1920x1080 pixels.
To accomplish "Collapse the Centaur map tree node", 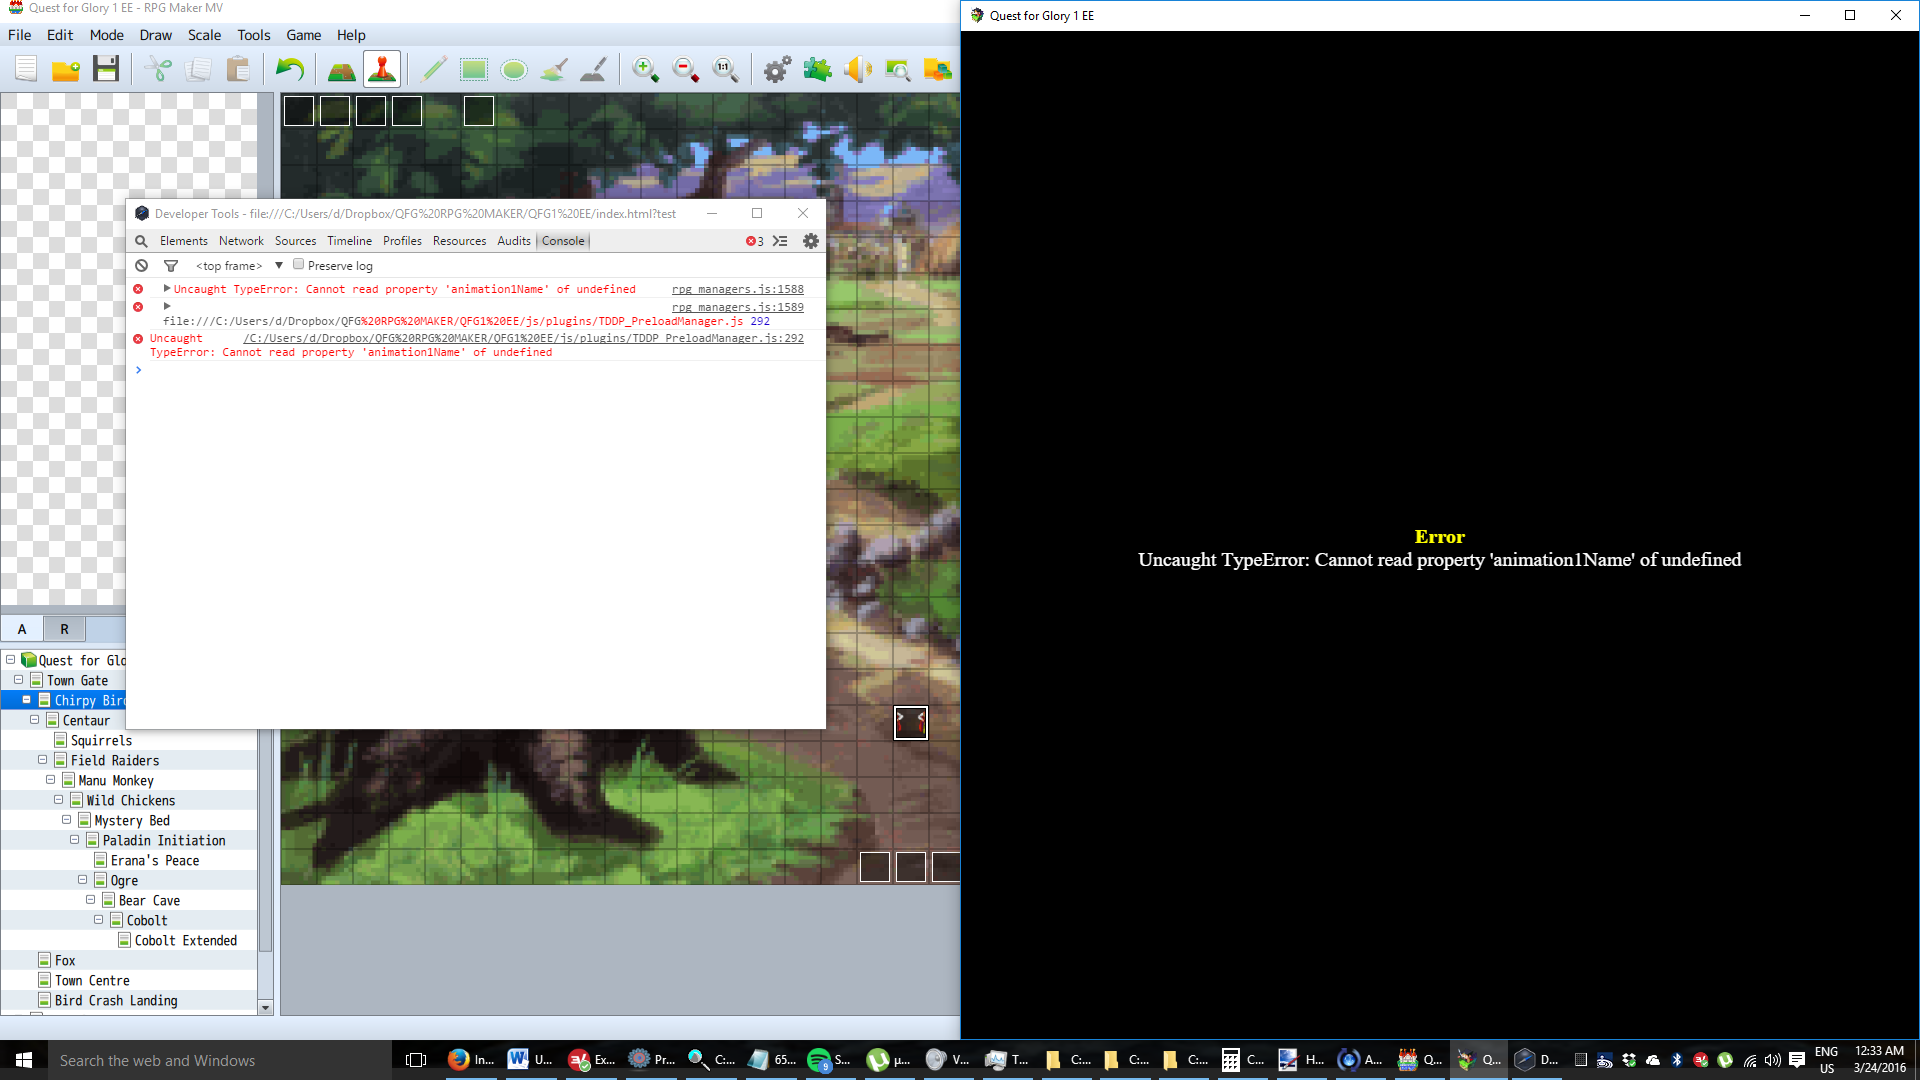I will (x=34, y=720).
